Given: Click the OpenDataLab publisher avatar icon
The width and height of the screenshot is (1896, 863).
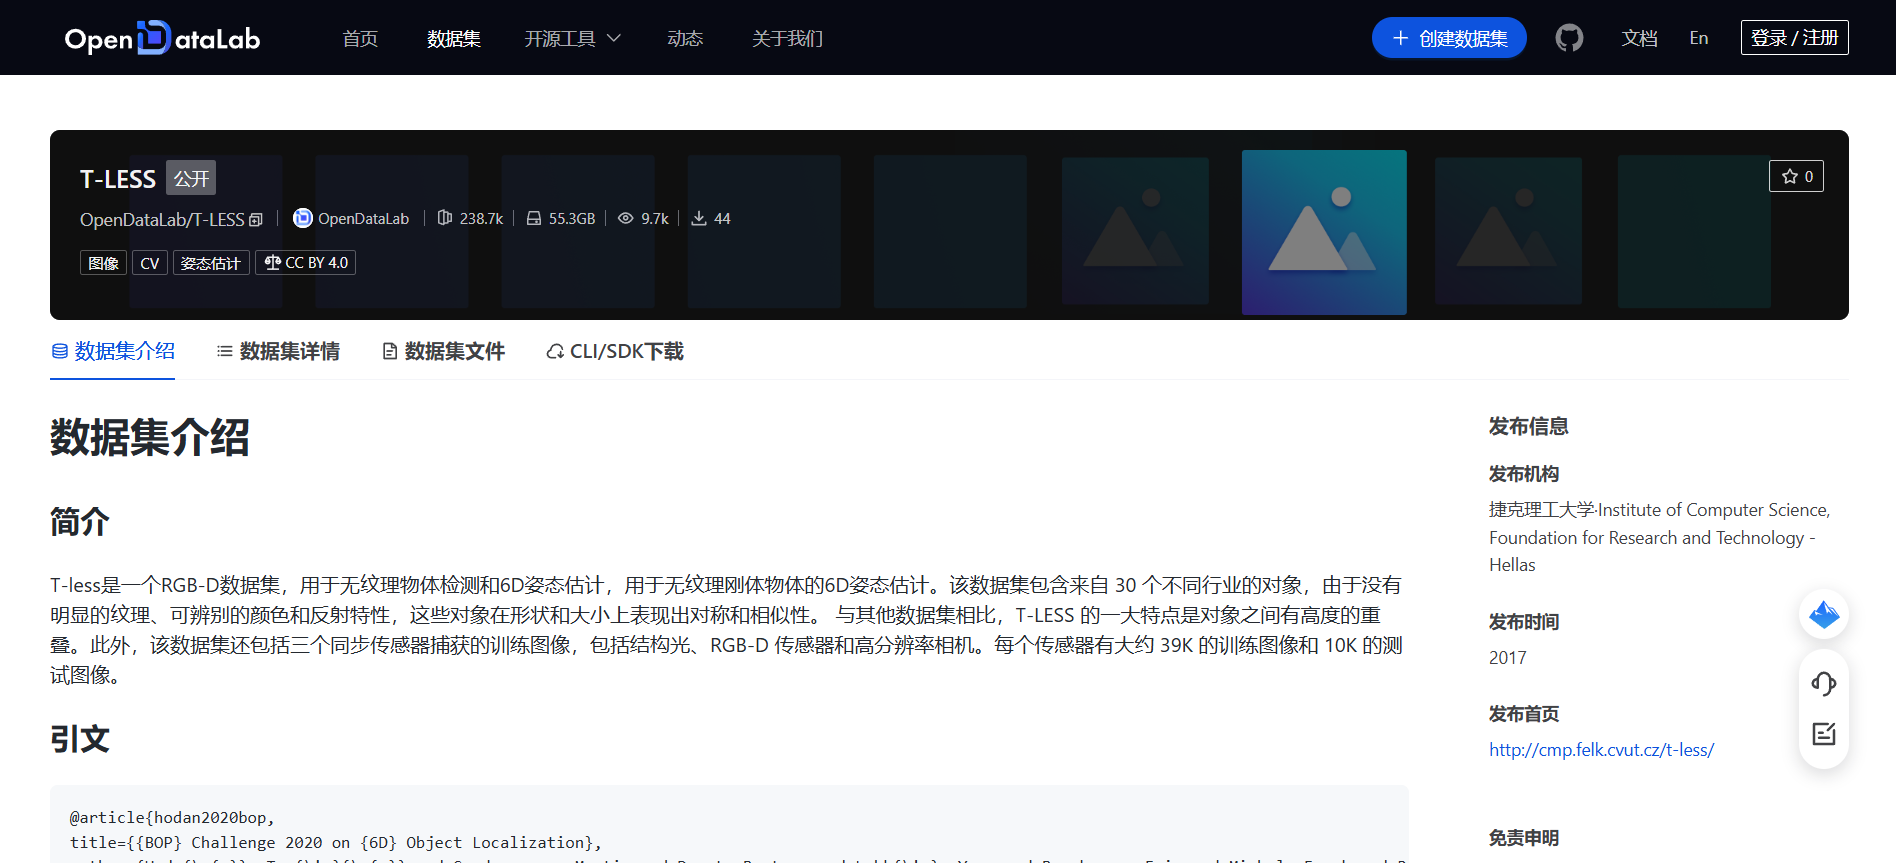Looking at the screenshot, I should [302, 218].
